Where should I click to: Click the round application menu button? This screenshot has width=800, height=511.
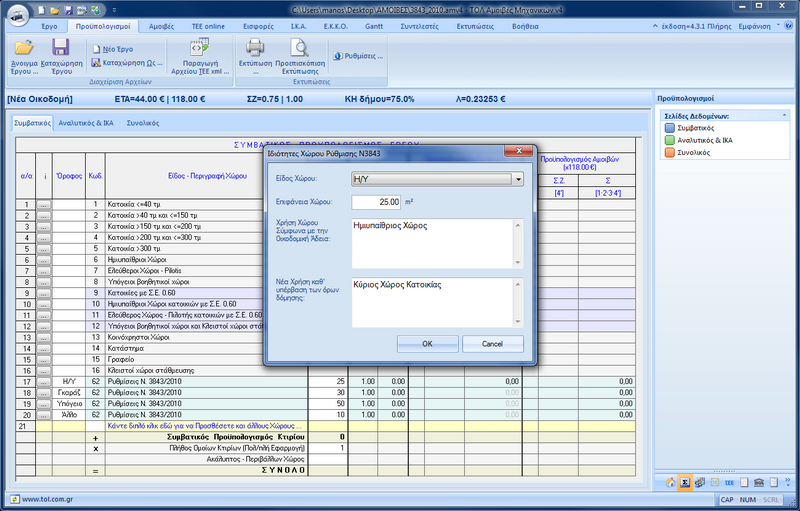click(16, 14)
